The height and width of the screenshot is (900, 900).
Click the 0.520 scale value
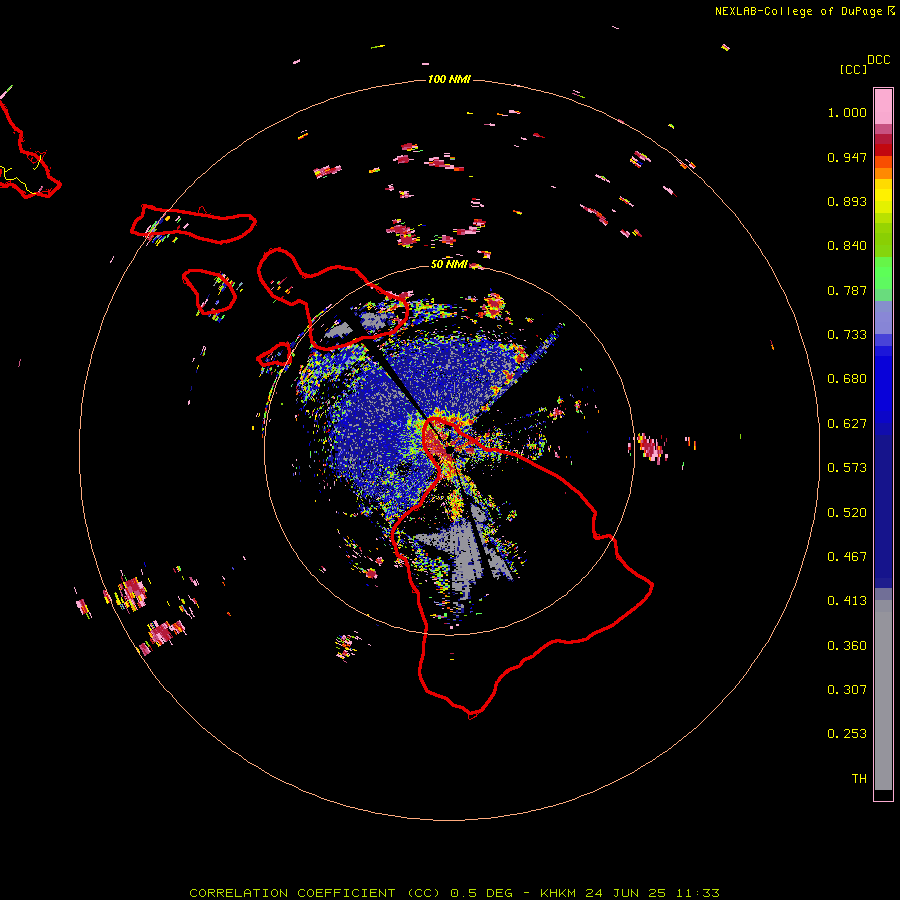point(847,513)
